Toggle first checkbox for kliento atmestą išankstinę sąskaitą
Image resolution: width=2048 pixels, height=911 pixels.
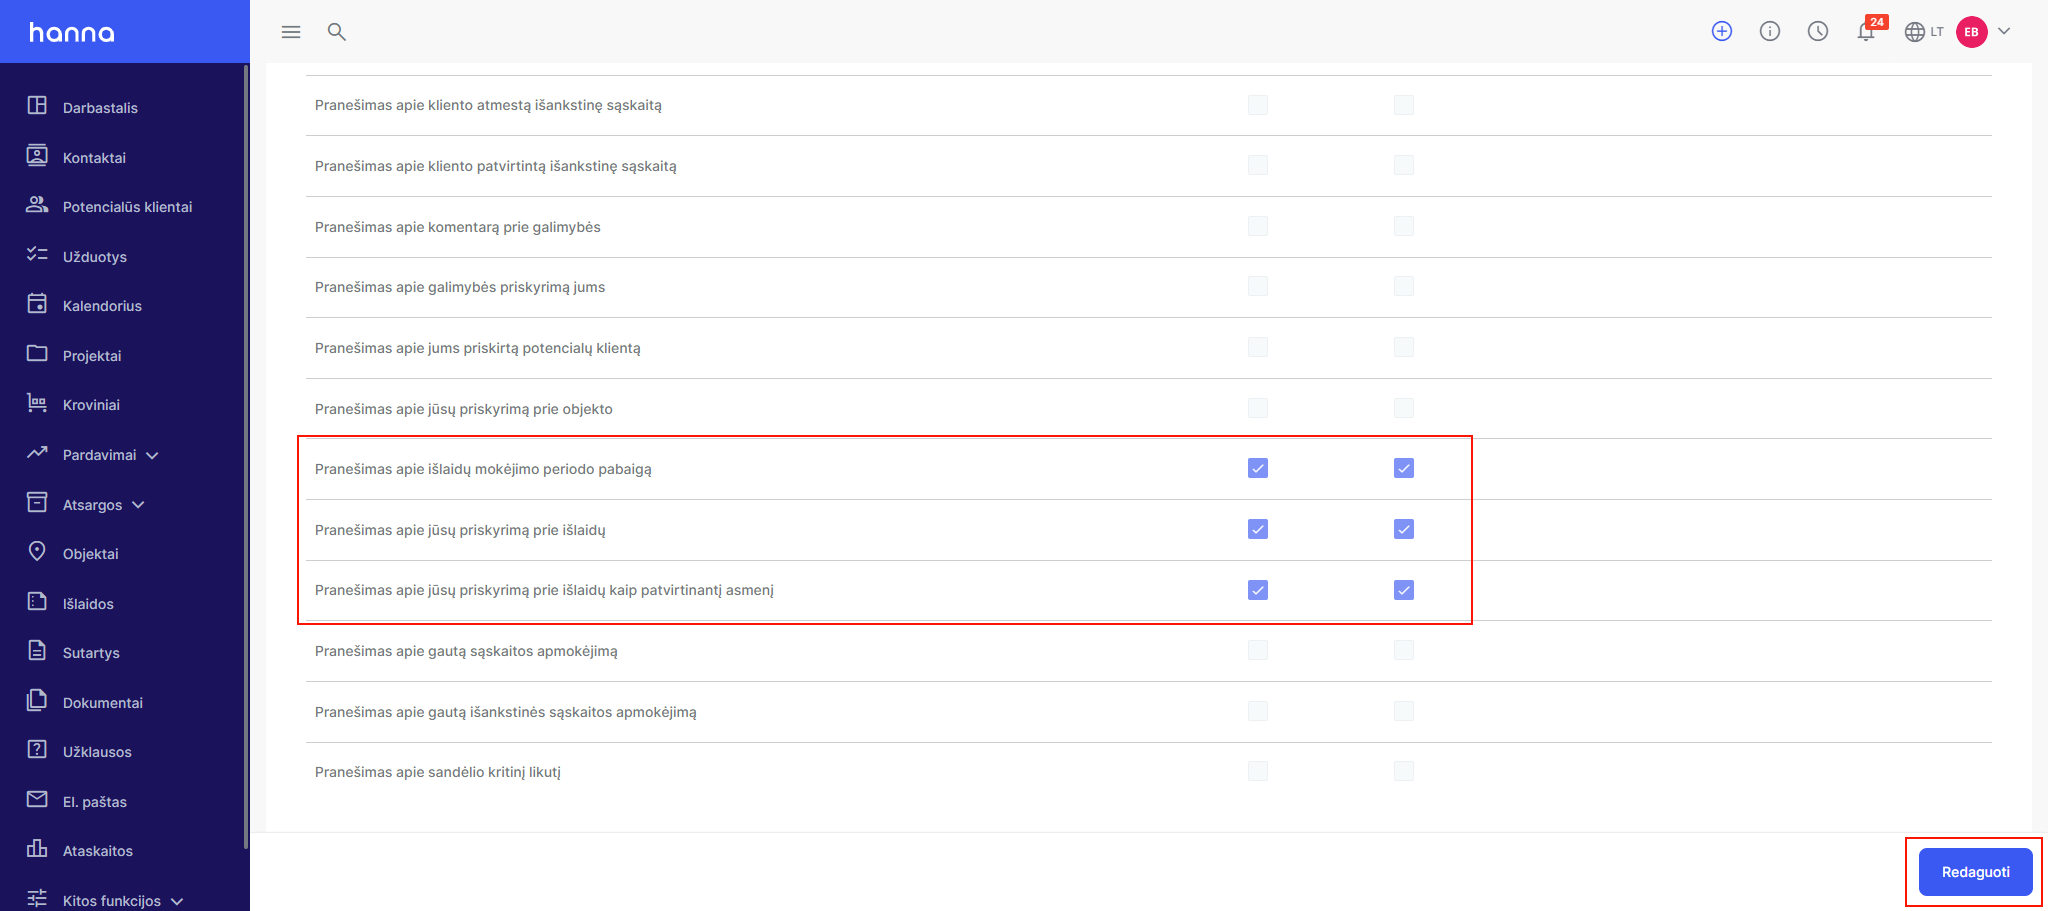1258,105
